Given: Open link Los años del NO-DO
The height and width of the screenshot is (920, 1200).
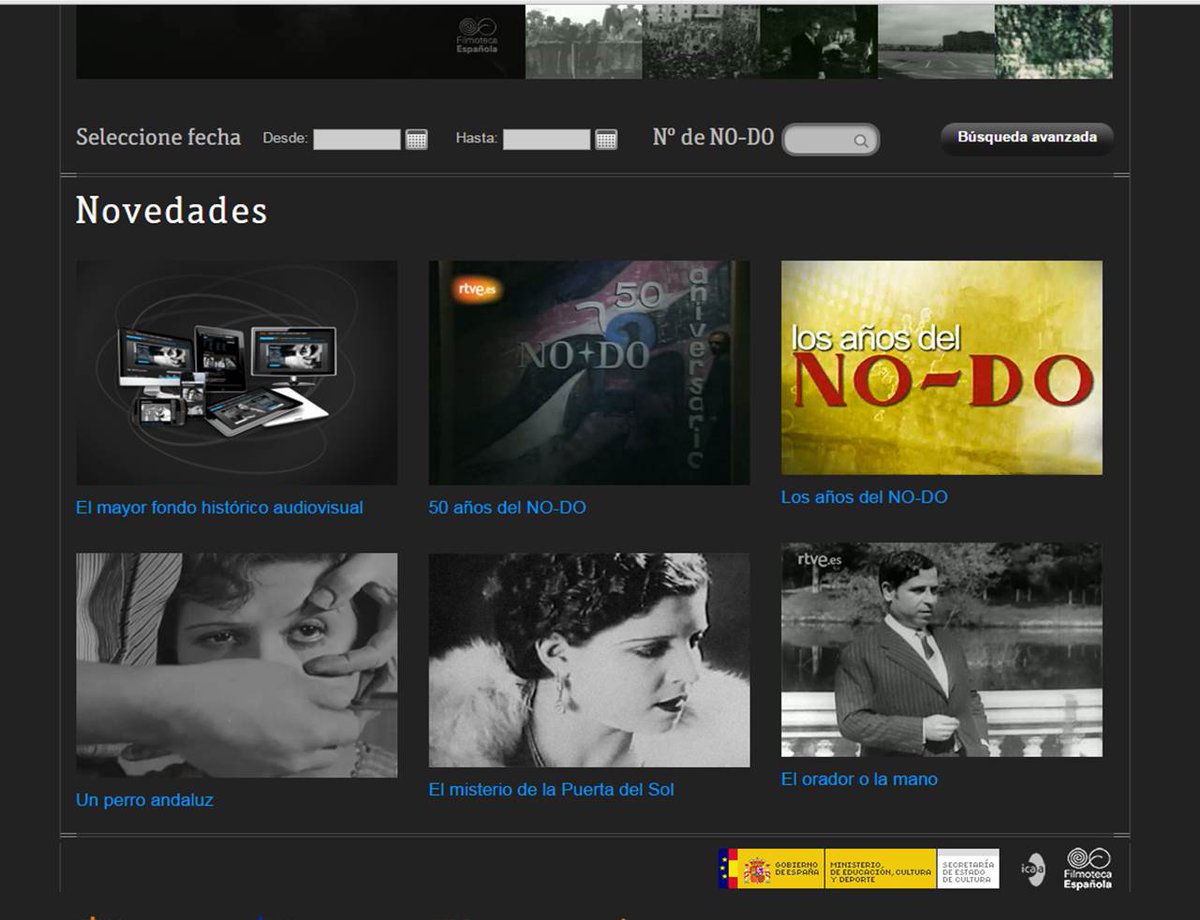Looking at the screenshot, I should (x=864, y=497).
